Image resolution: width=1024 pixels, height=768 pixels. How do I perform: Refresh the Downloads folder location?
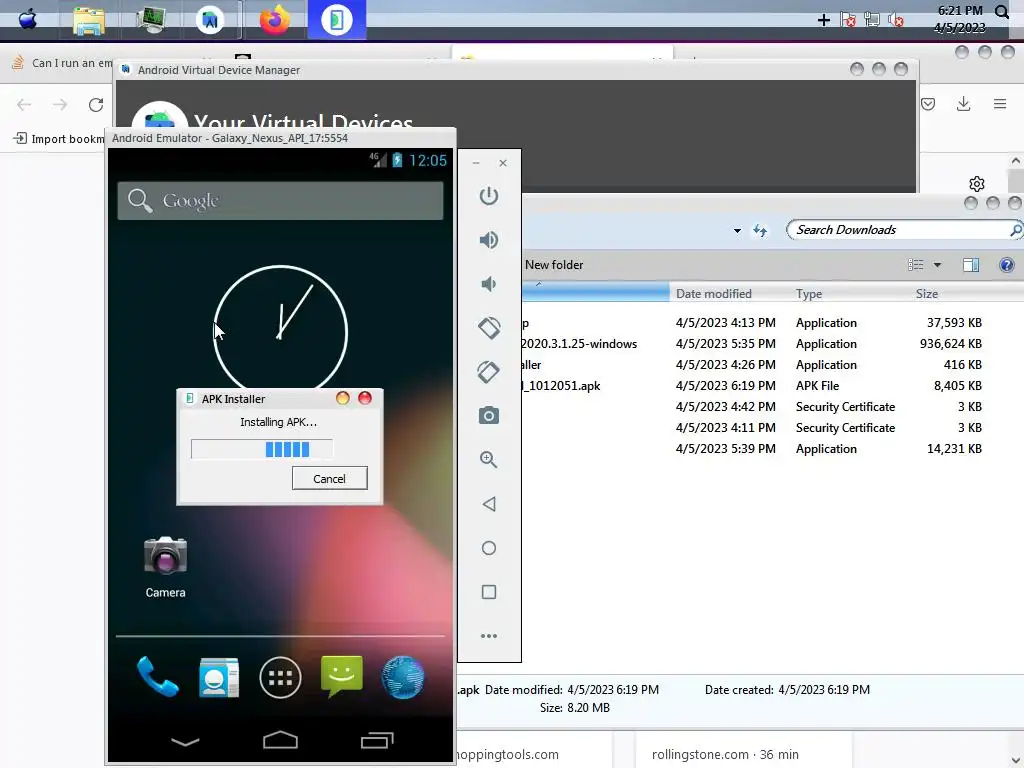tap(760, 231)
